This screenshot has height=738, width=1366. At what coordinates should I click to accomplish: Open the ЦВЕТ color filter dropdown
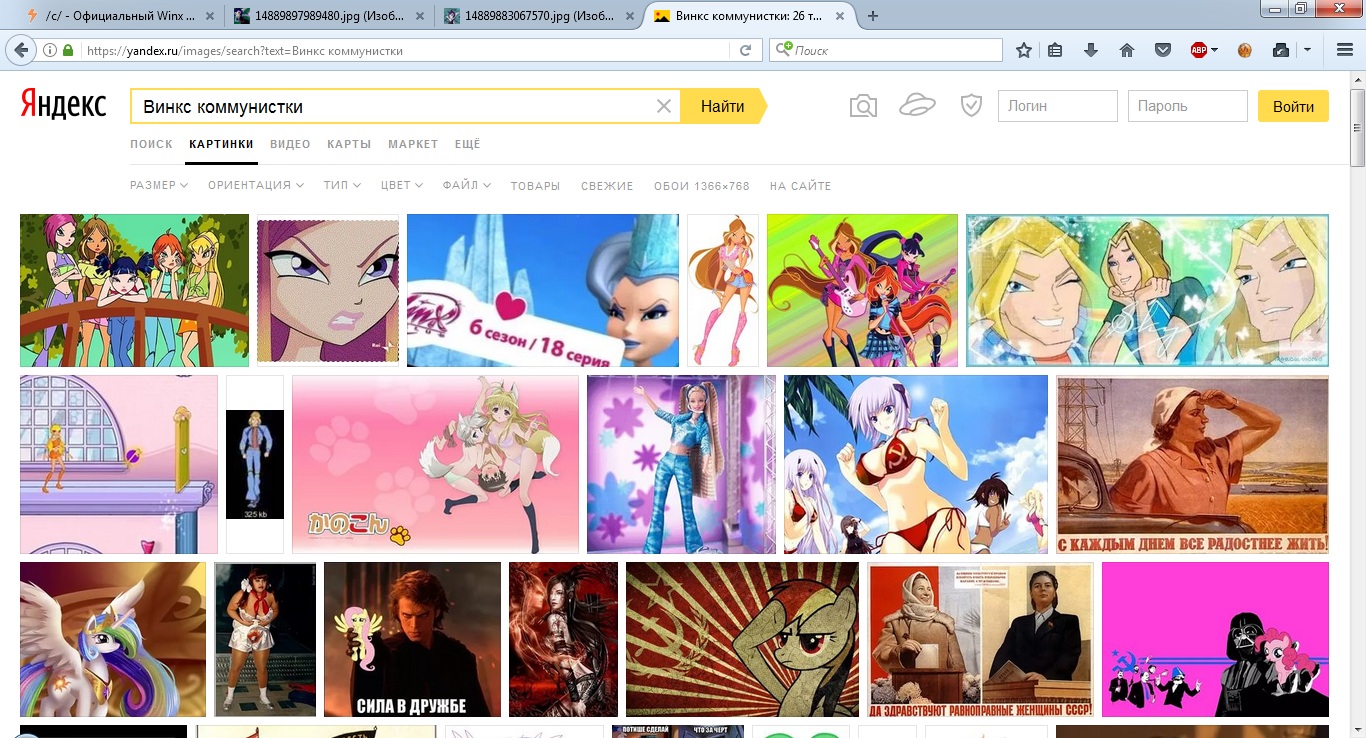coord(401,186)
